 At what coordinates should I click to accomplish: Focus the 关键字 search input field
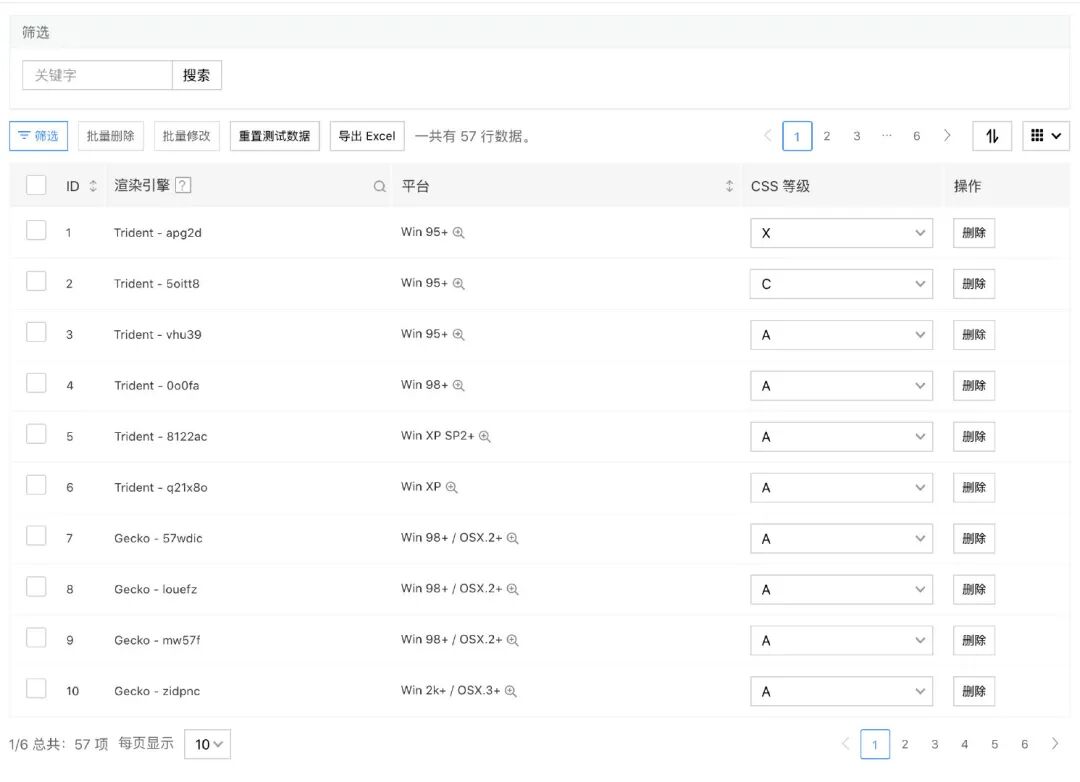[x=98, y=75]
